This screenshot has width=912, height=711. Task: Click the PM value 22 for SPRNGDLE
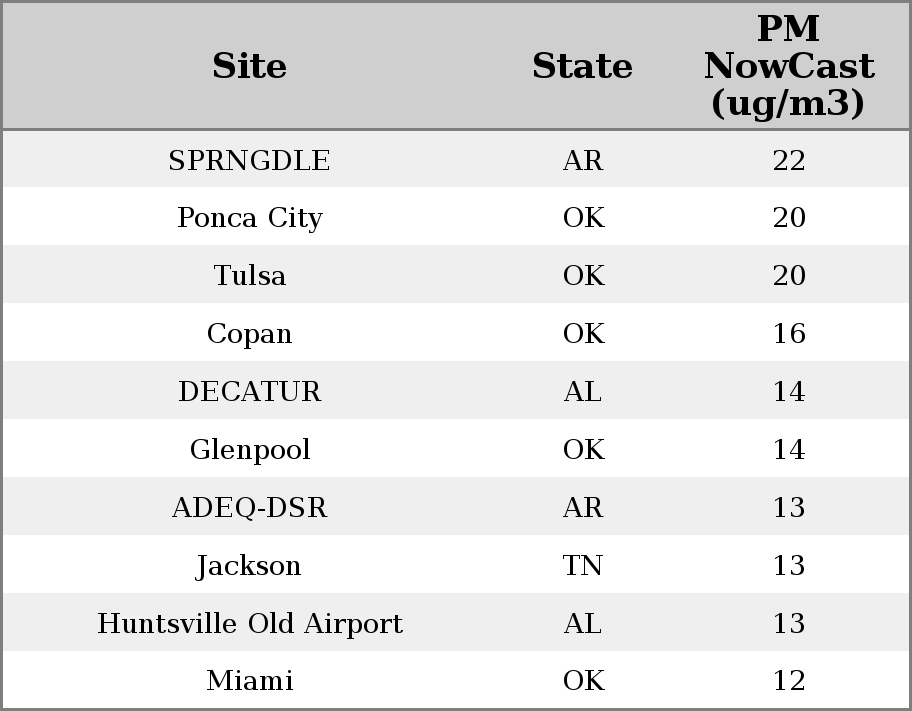point(788,161)
